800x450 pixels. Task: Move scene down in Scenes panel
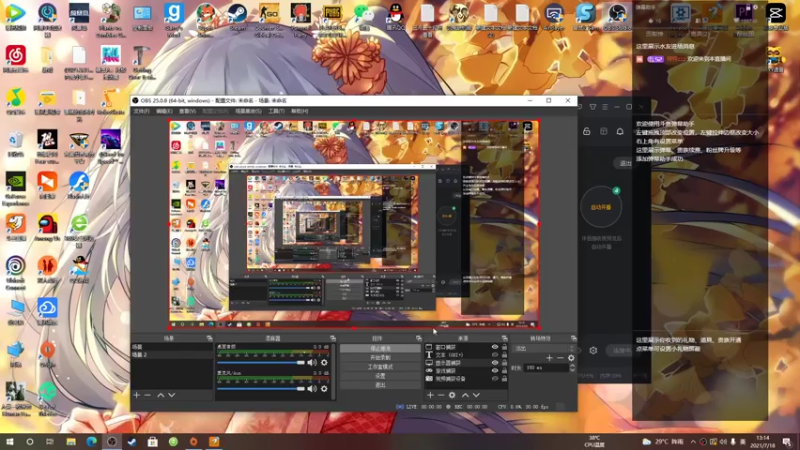click(x=171, y=395)
